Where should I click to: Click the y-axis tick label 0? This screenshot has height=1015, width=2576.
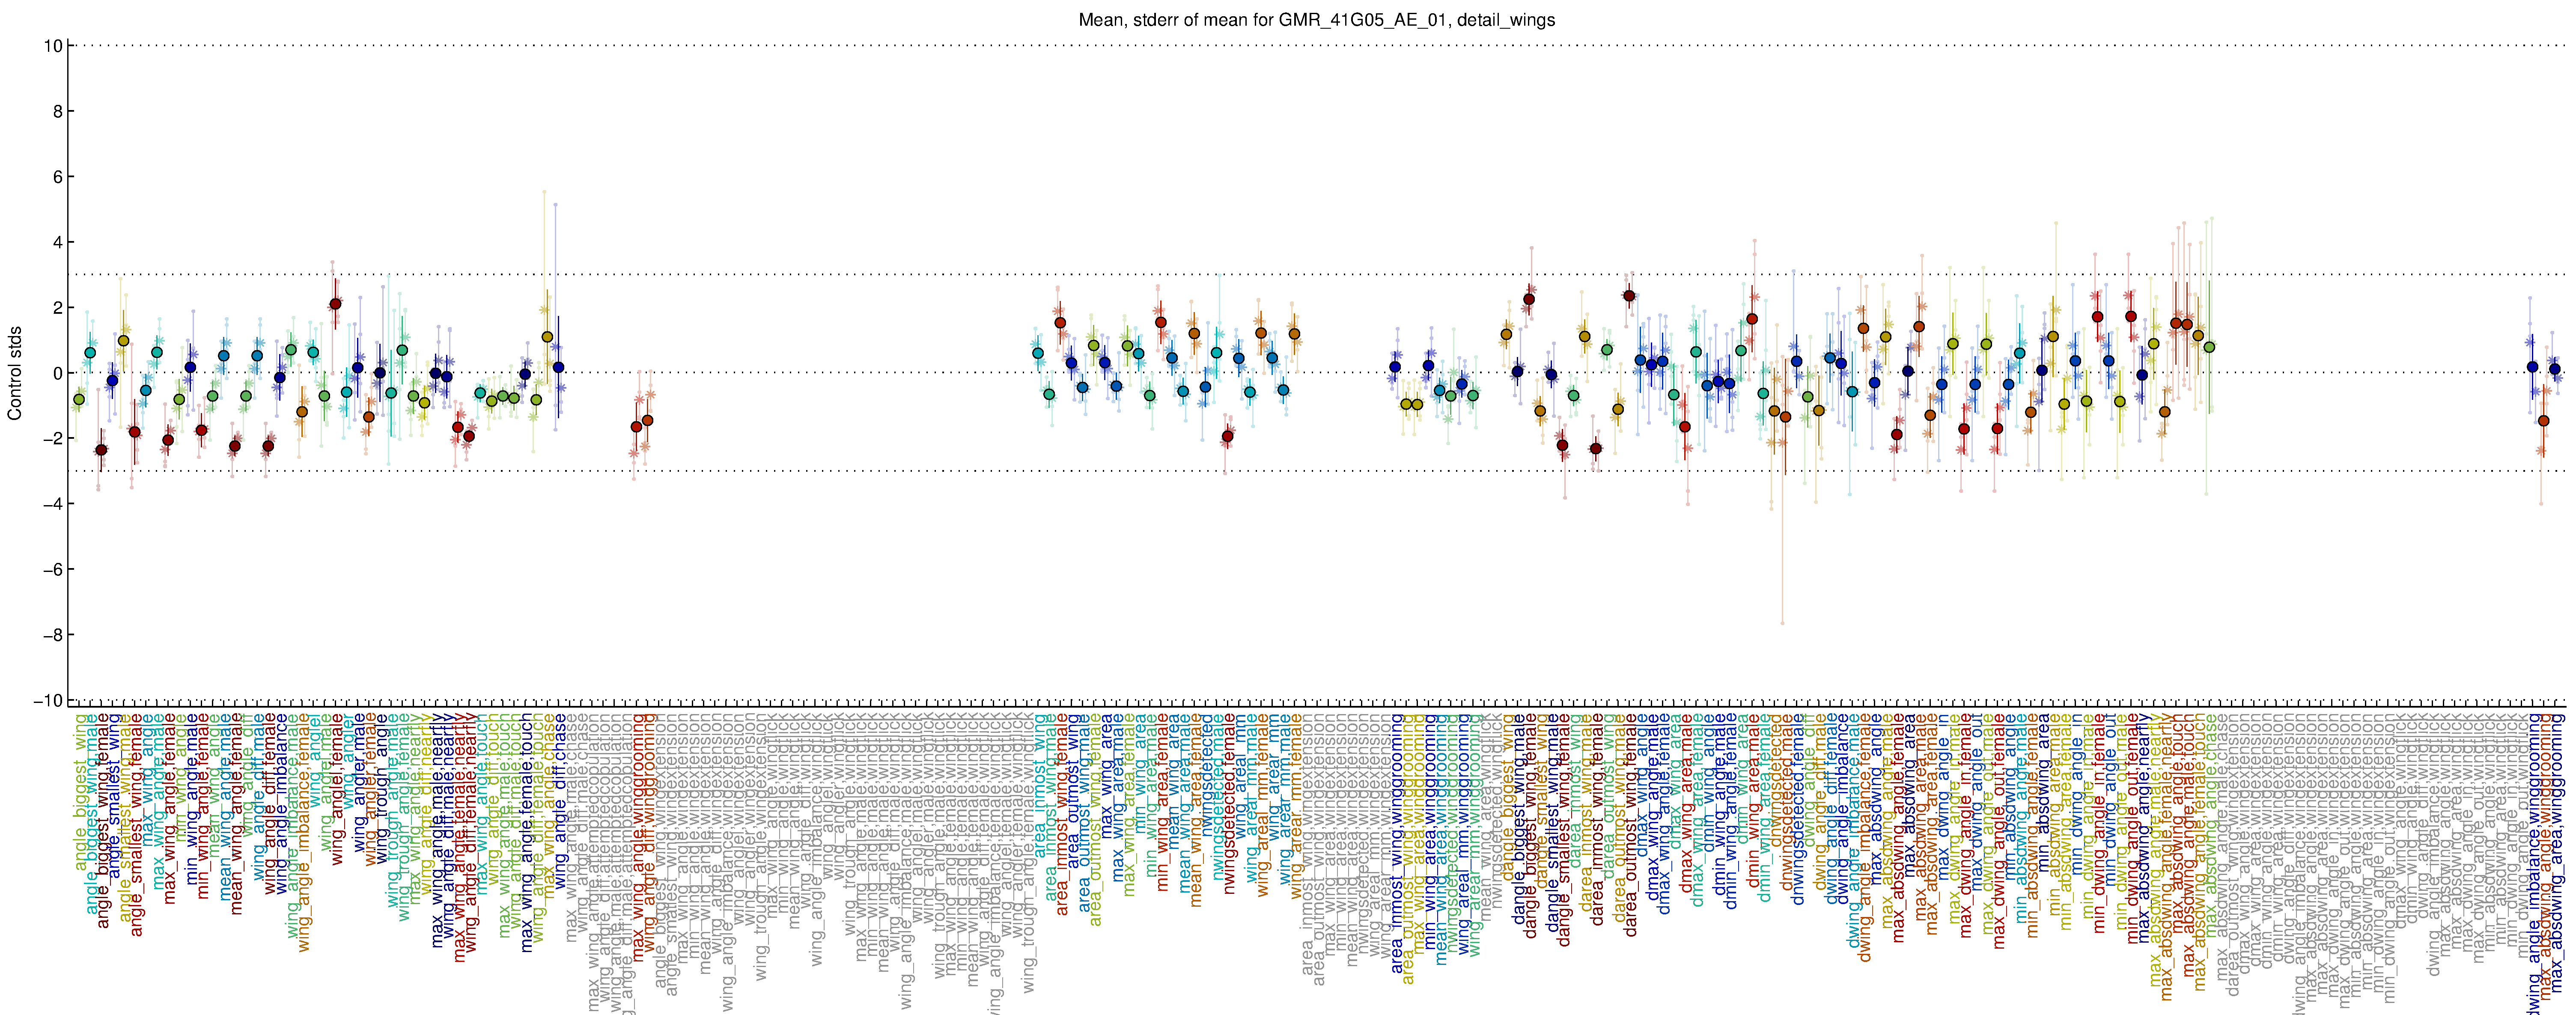pyautogui.click(x=58, y=373)
